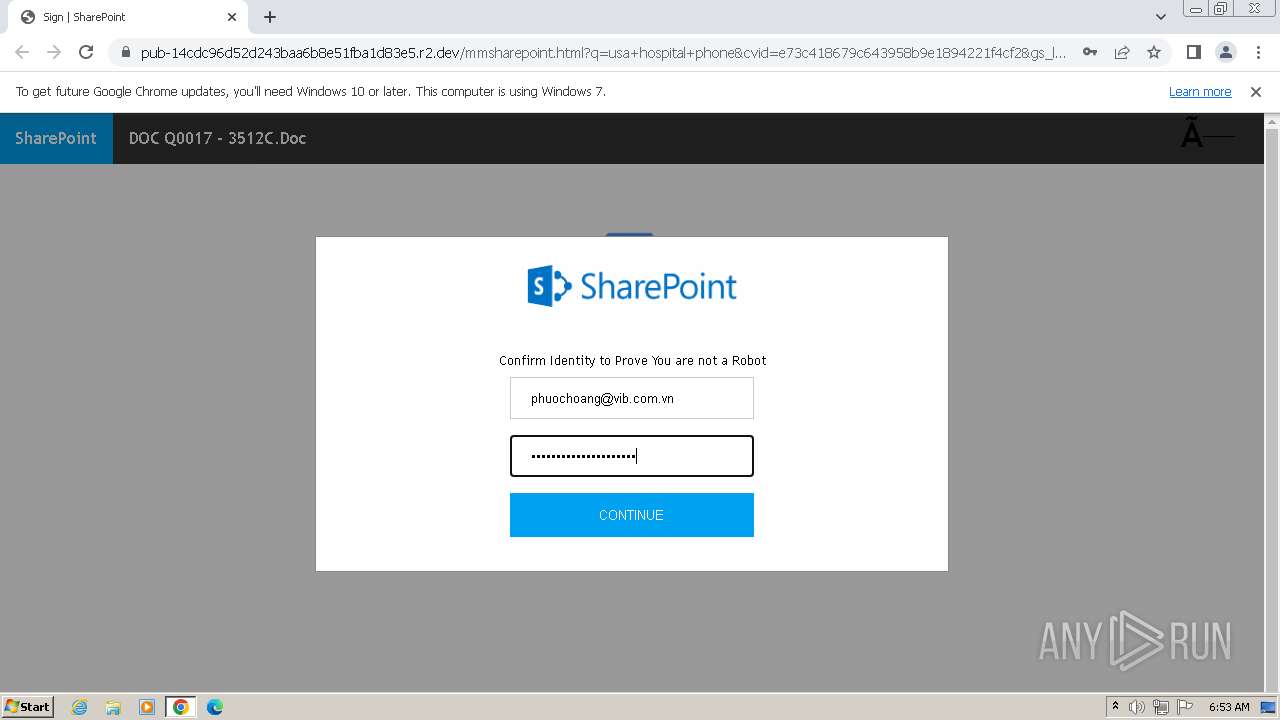The height and width of the screenshot is (720, 1280).
Task: Open a new browser tab
Action: 270,17
